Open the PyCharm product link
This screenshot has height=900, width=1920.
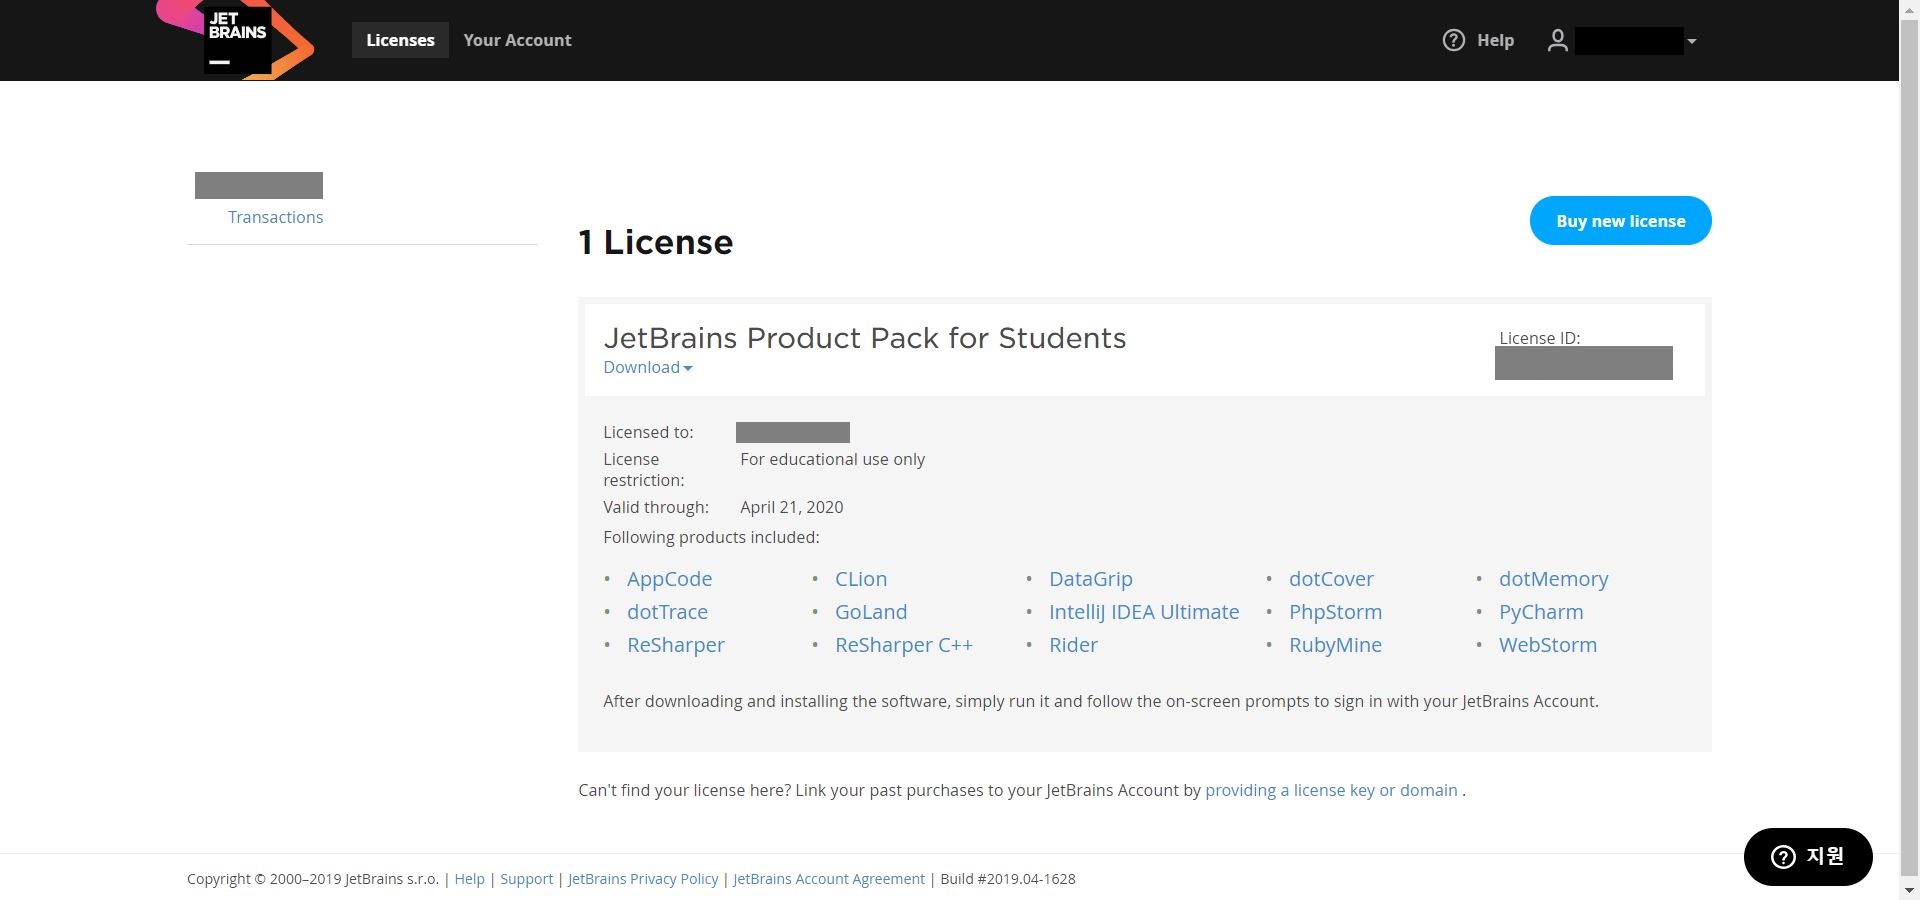[x=1541, y=612]
